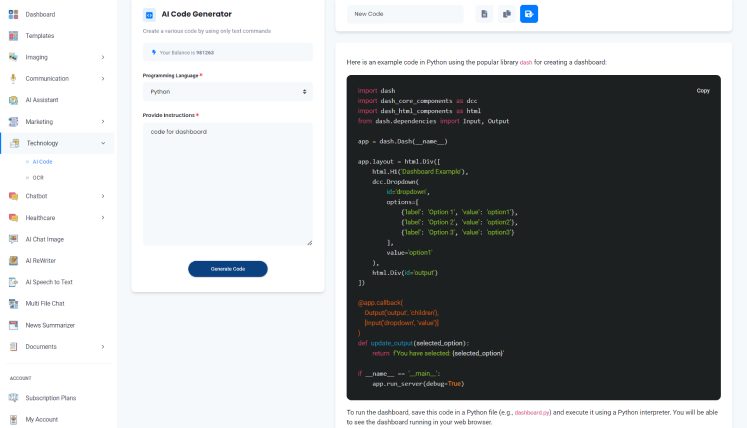Open Subscription Plans label
Viewport: 747px width, 428px height.
tap(50, 398)
